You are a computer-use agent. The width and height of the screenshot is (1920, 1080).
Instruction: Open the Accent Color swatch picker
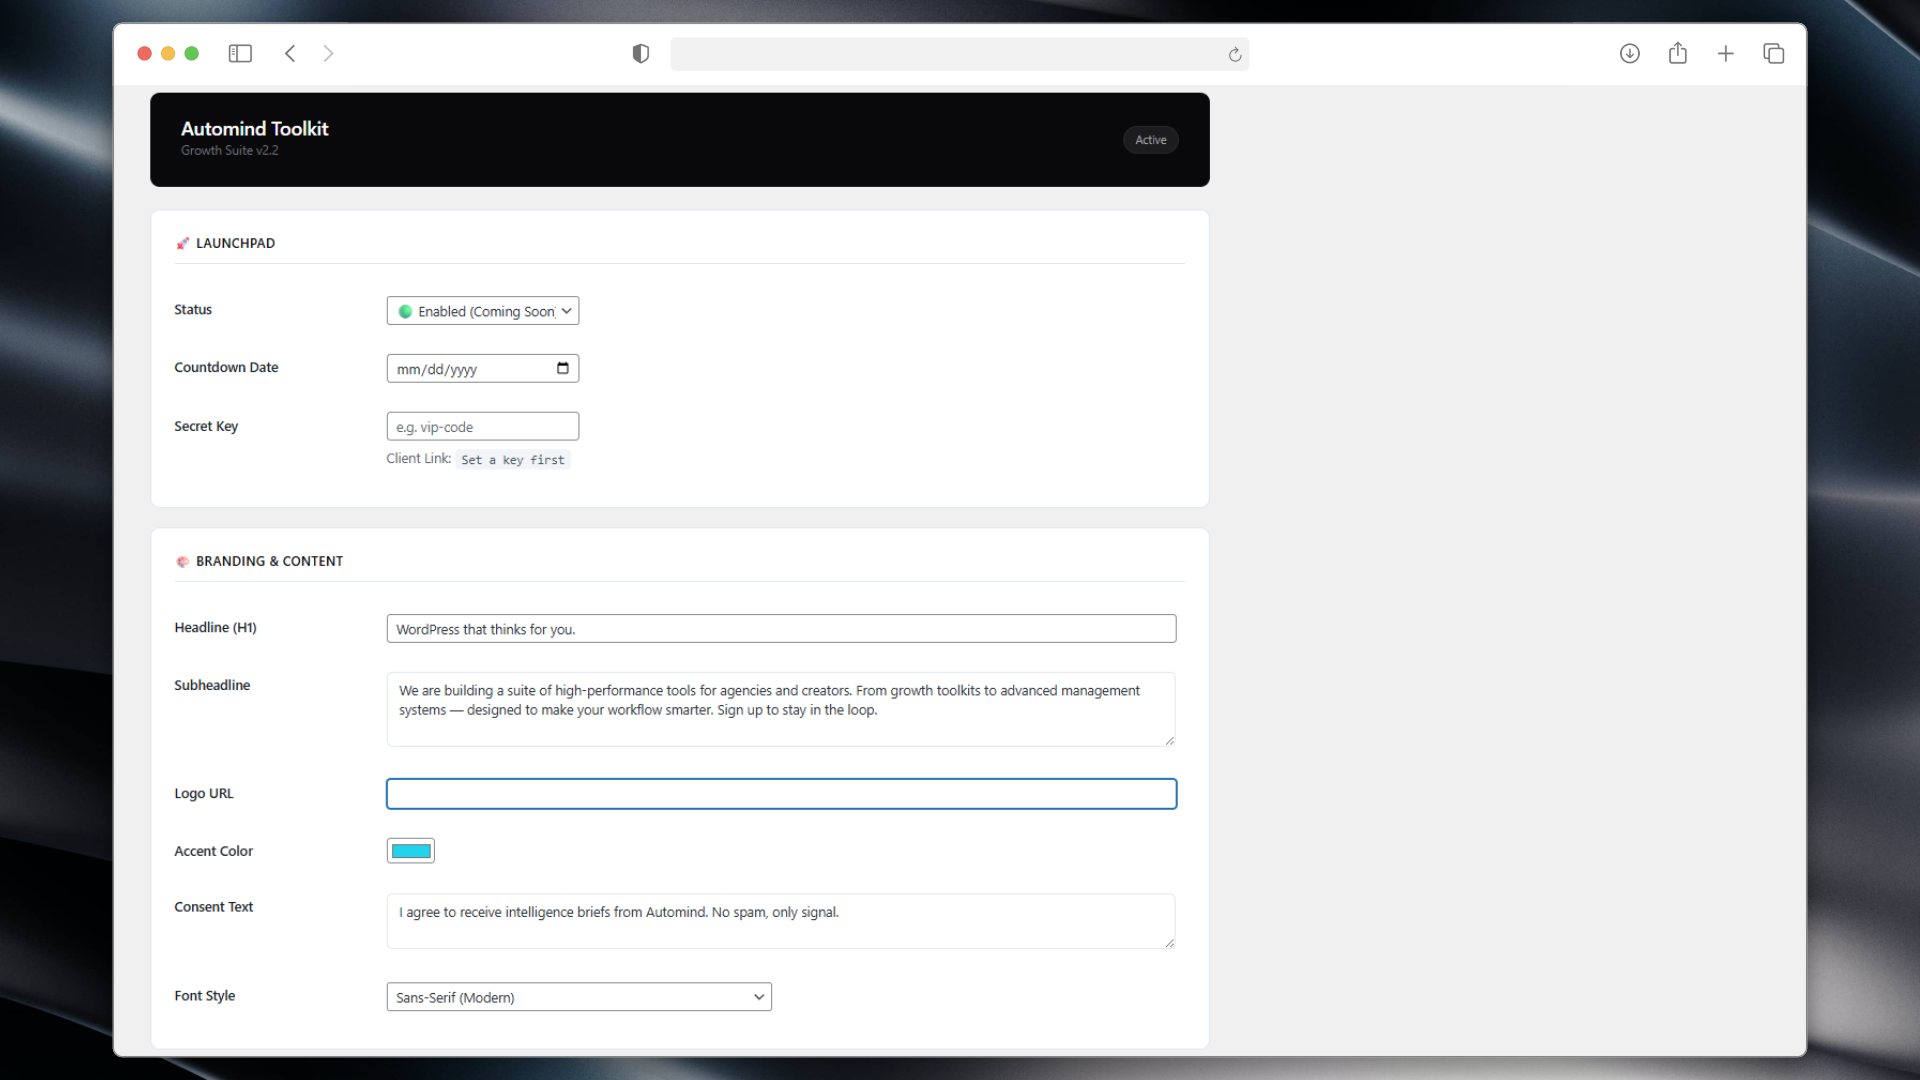point(411,851)
